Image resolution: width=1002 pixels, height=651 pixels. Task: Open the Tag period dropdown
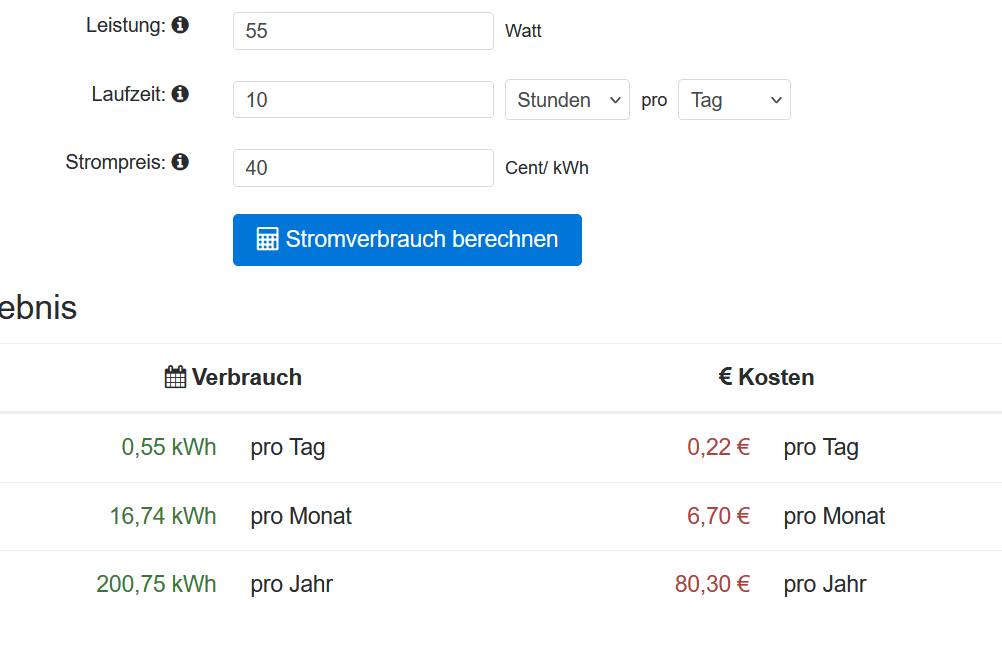[x=734, y=100]
